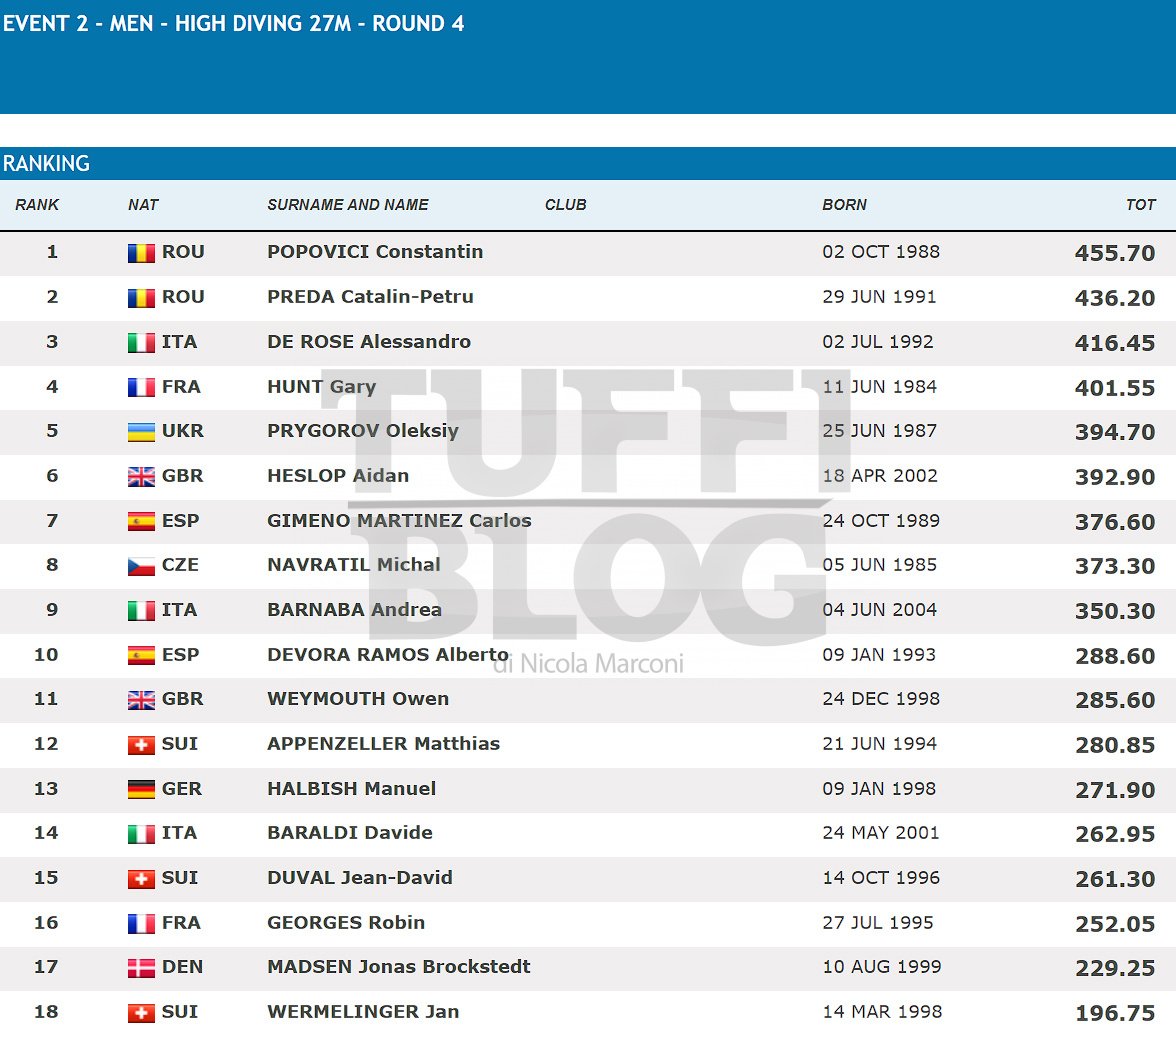This screenshot has width=1176, height=1043.
Task: Click the Romanian flag beside PREDA Catalin-Petru
Action: [141, 298]
